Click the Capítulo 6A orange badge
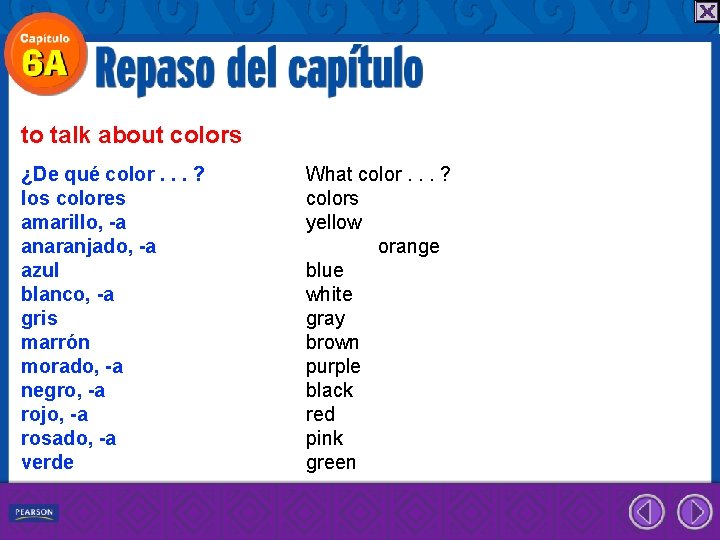Screen dimensions: 720x540 pos(45,54)
